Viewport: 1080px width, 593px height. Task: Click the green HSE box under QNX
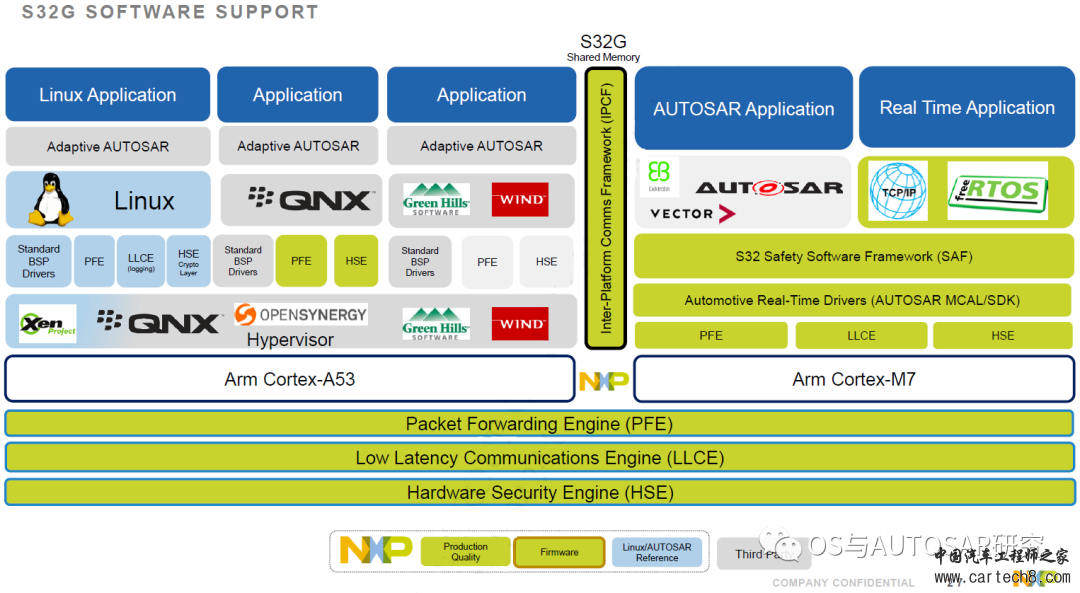pyautogui.click(x=356, y=261)
